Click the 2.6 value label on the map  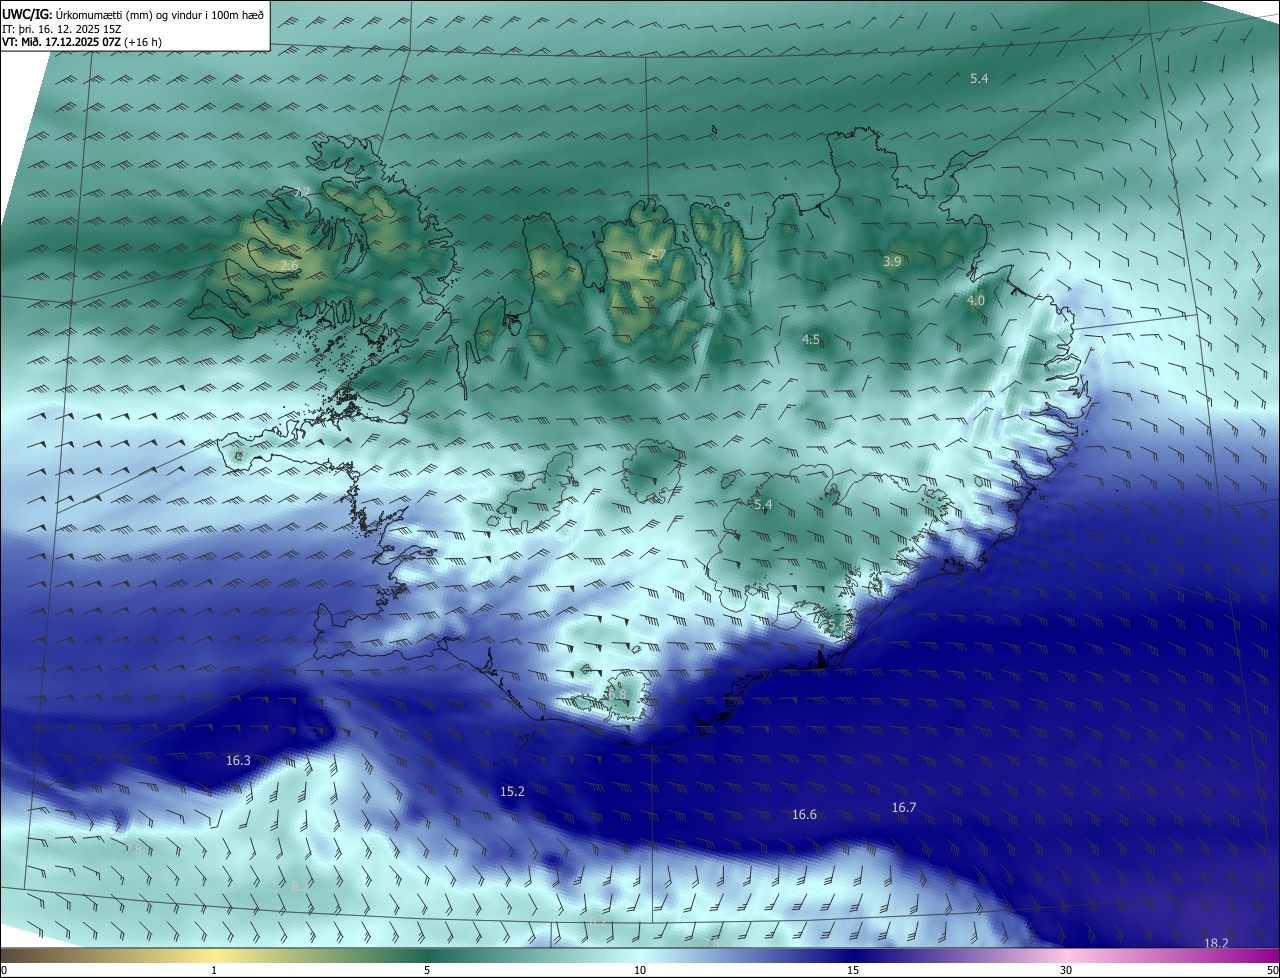[288, 265]
